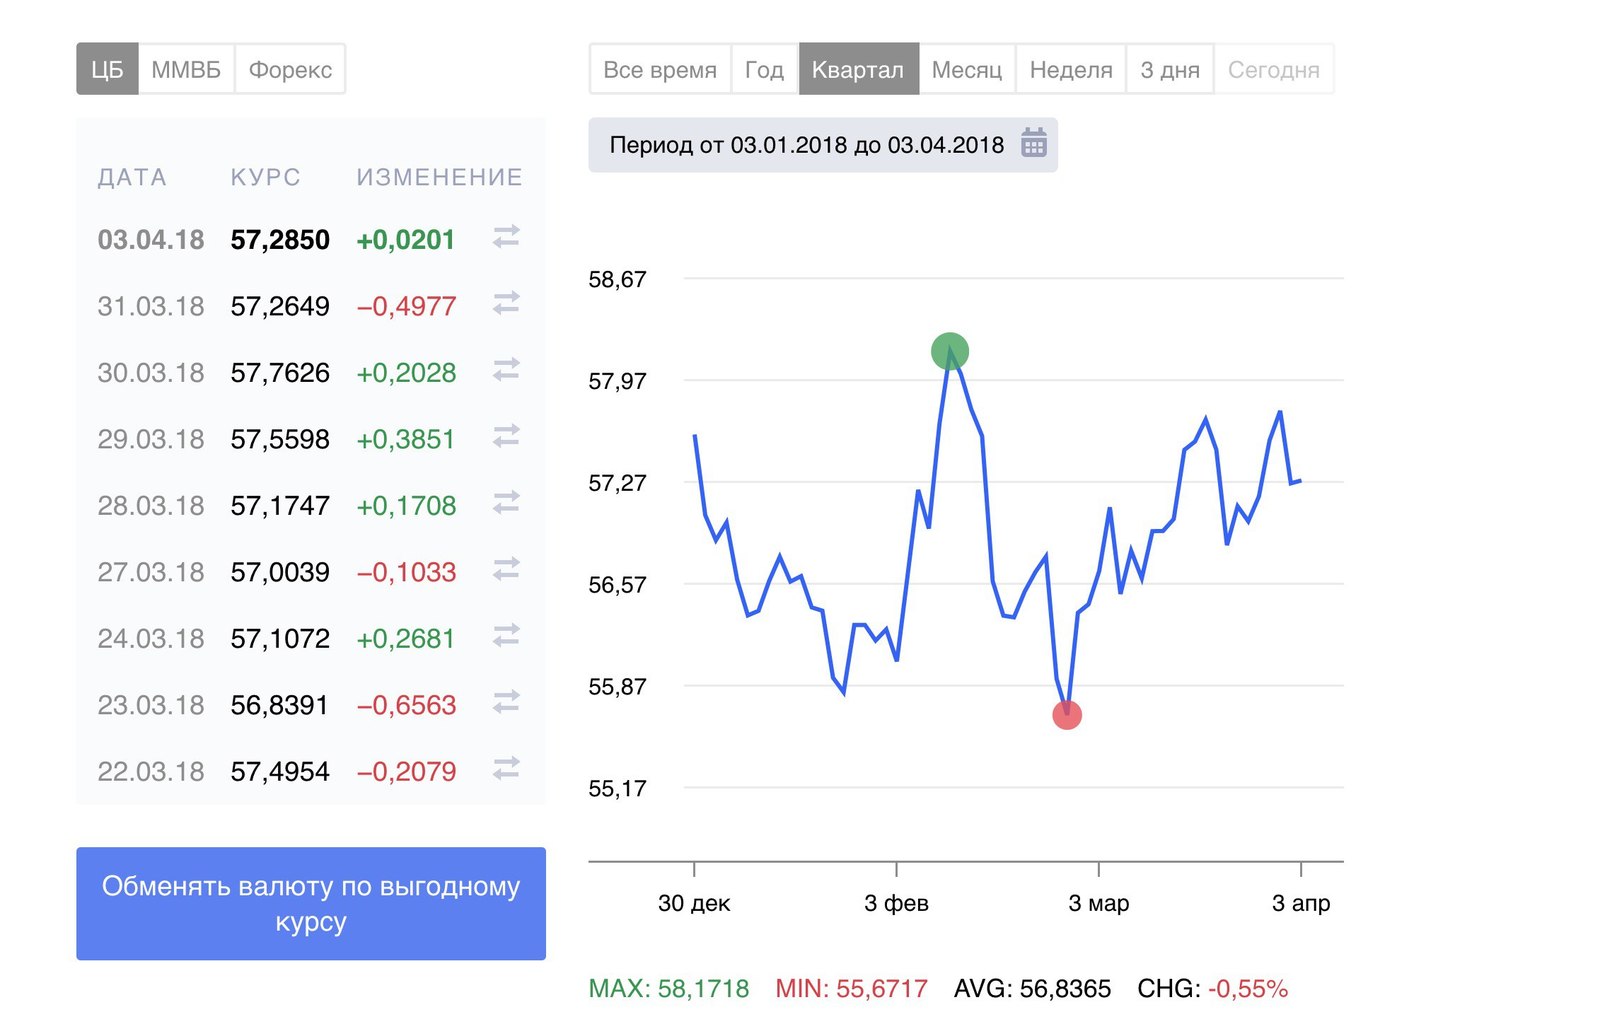Click the change value –0,6563
Viewport: 1600px width, 1024px height.
406,705
